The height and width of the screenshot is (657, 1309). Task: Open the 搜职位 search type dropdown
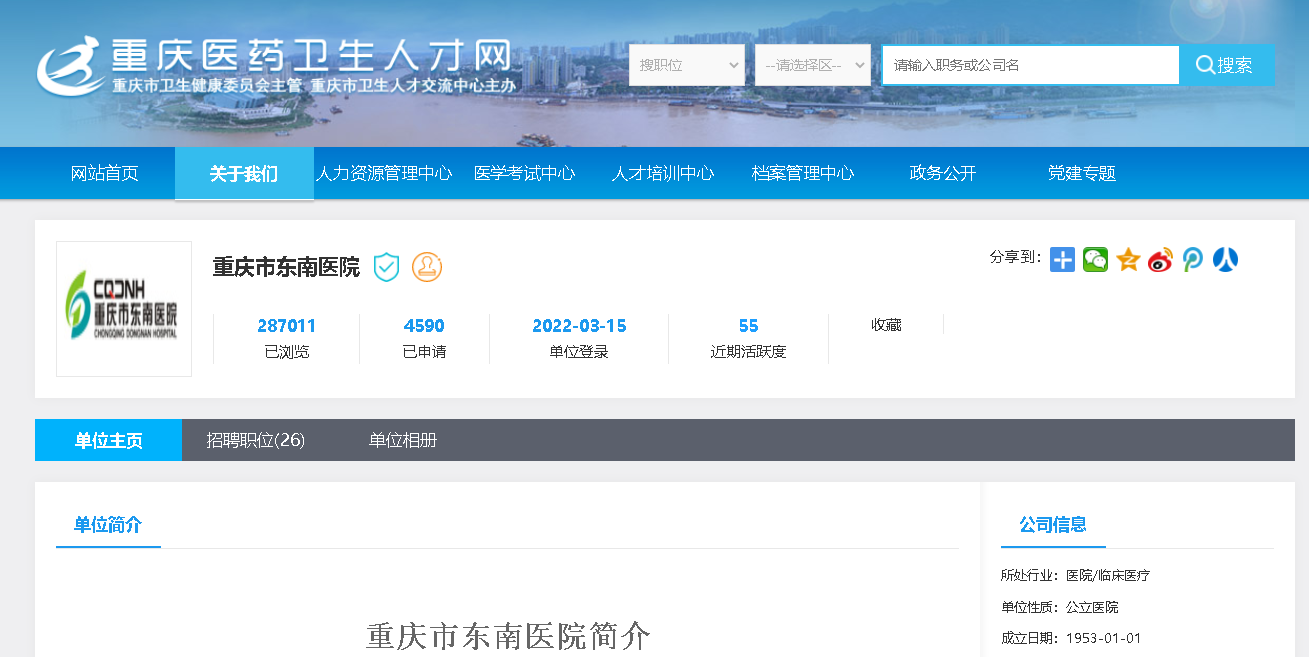point(686,65)
